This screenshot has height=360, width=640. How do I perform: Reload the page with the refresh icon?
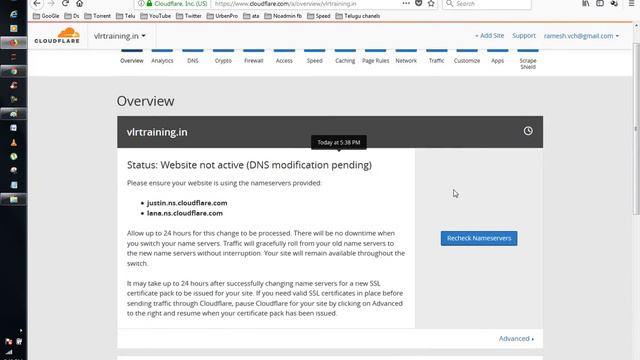click(65, 3)
